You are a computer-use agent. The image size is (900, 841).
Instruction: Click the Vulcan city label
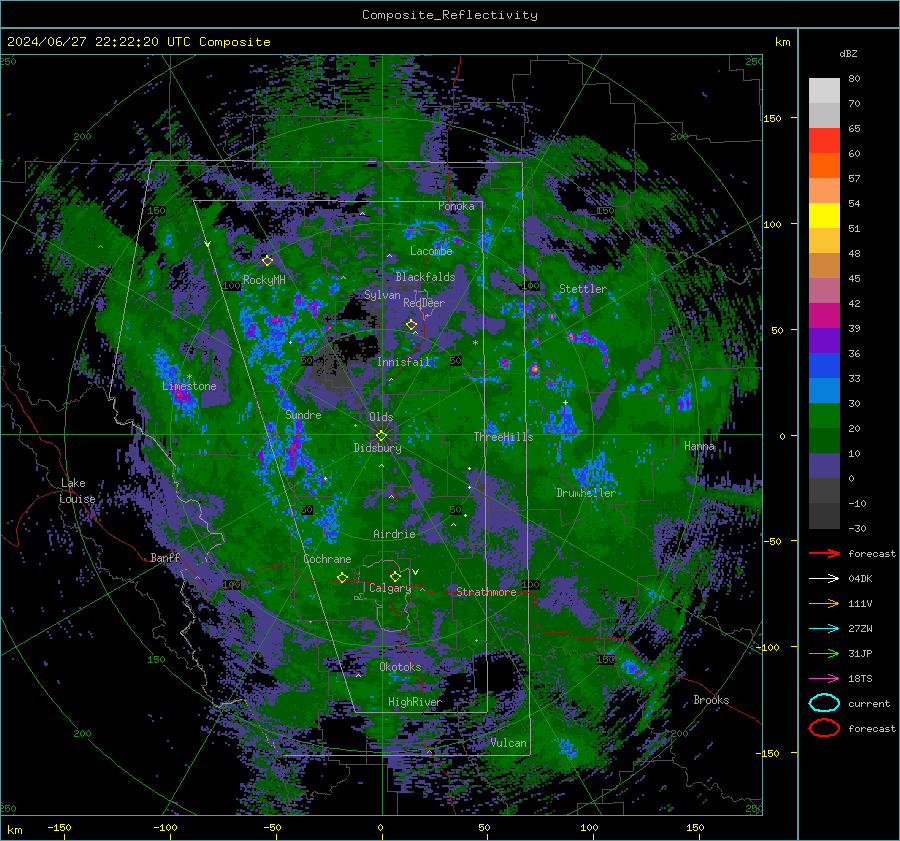click(508, 743)
